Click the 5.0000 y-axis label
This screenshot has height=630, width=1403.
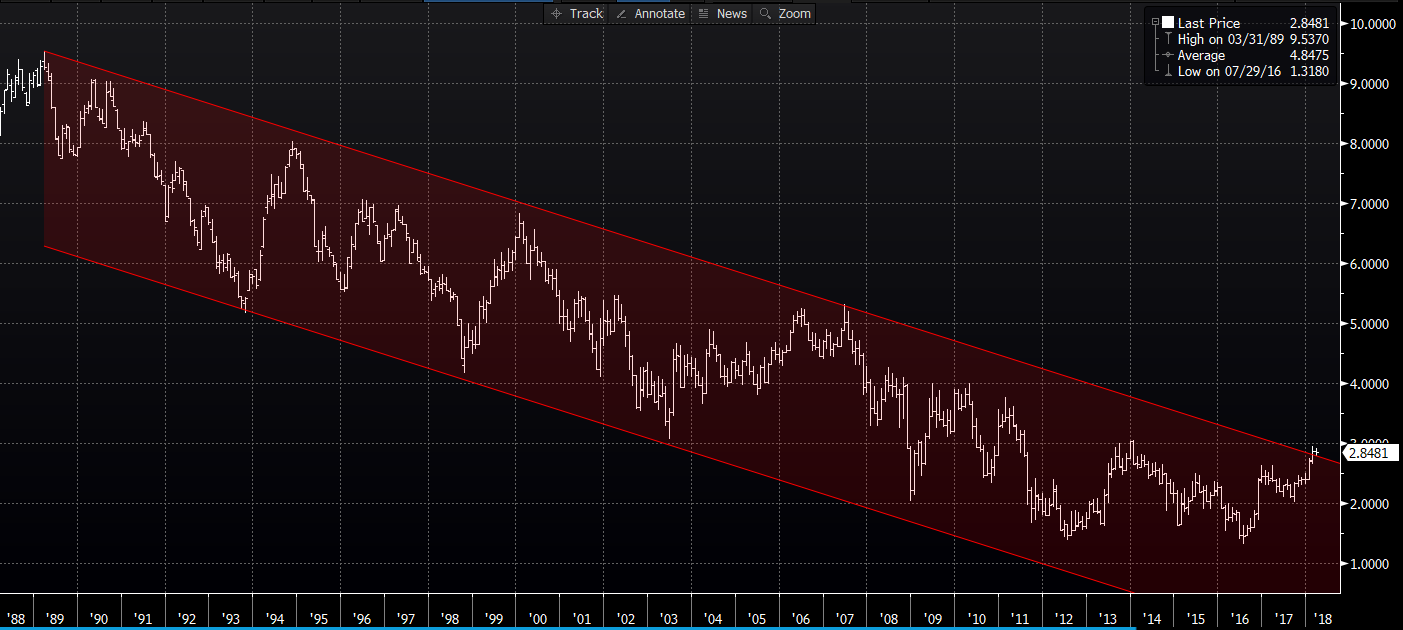click(1370, 324)
